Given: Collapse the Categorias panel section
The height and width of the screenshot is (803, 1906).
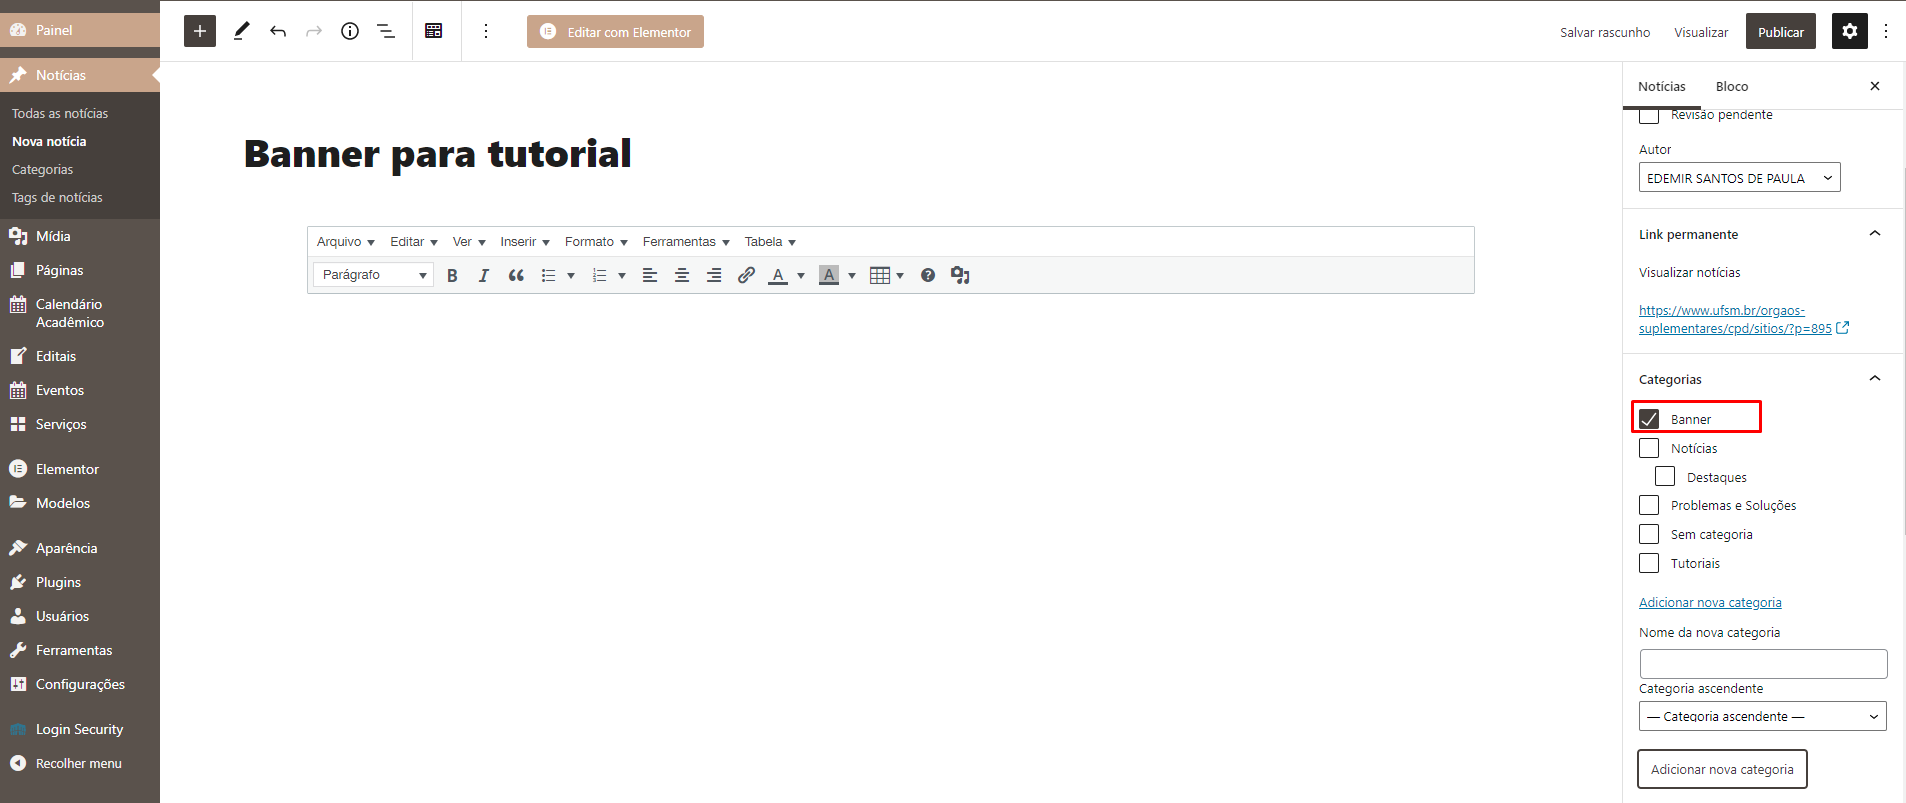Looking at the screenshot, I should click(x=1874, y=379).
